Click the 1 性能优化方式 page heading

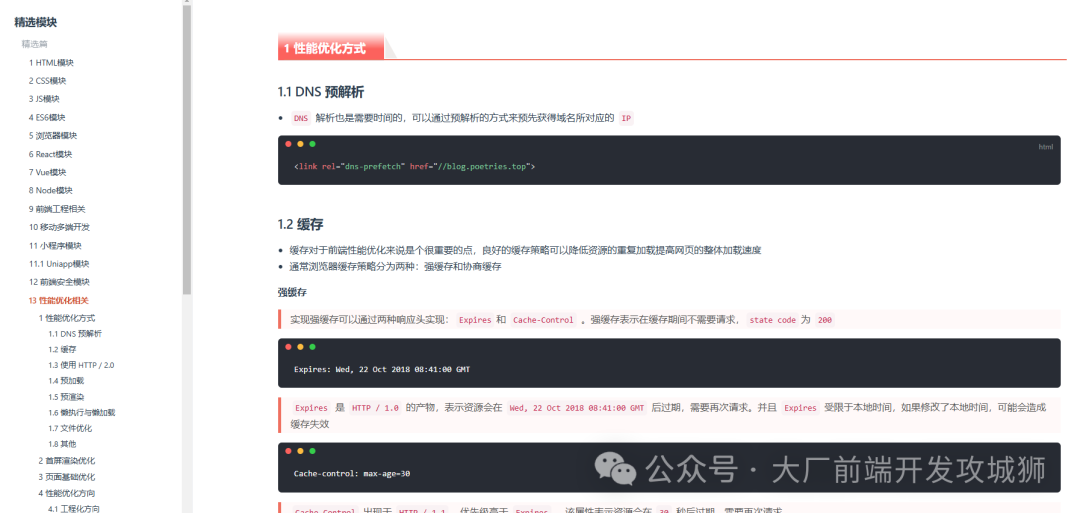[x=324, y=48]
